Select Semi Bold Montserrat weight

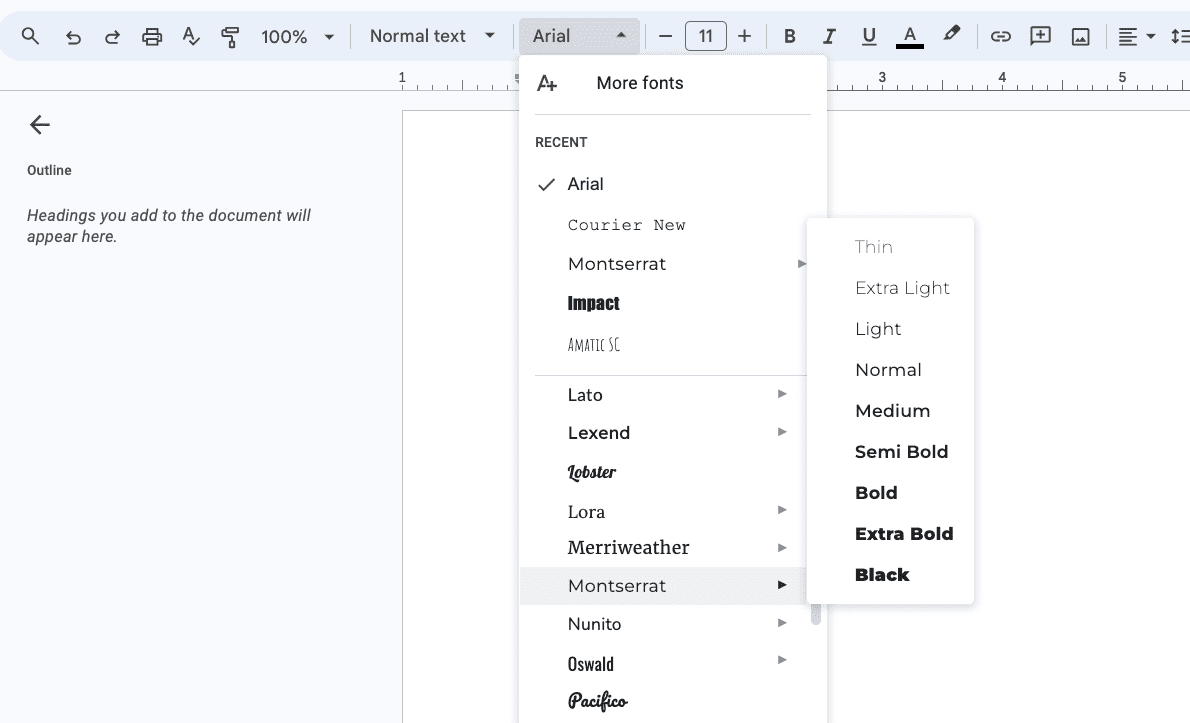point(901,452)
